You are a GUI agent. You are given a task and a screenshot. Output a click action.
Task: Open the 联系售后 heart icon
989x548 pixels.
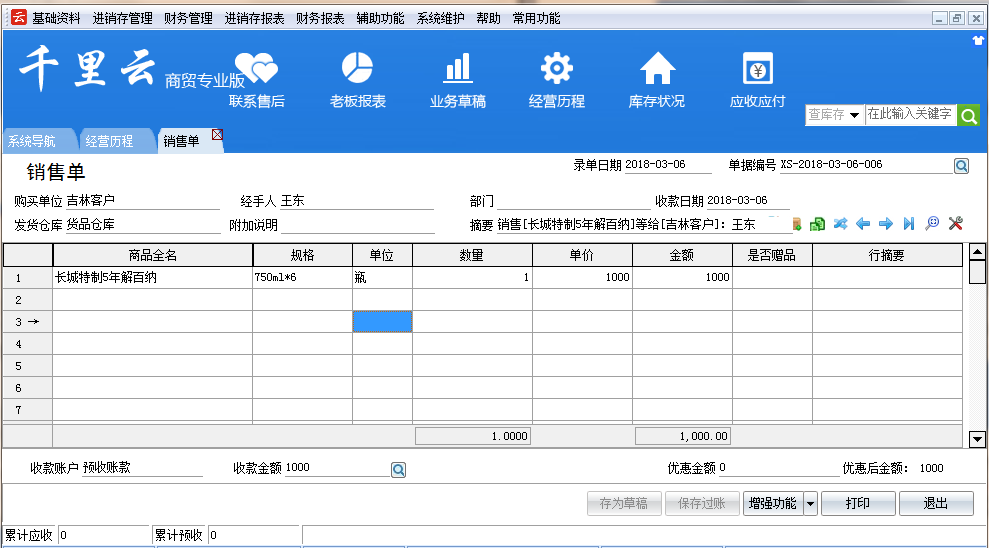(257, 70)
